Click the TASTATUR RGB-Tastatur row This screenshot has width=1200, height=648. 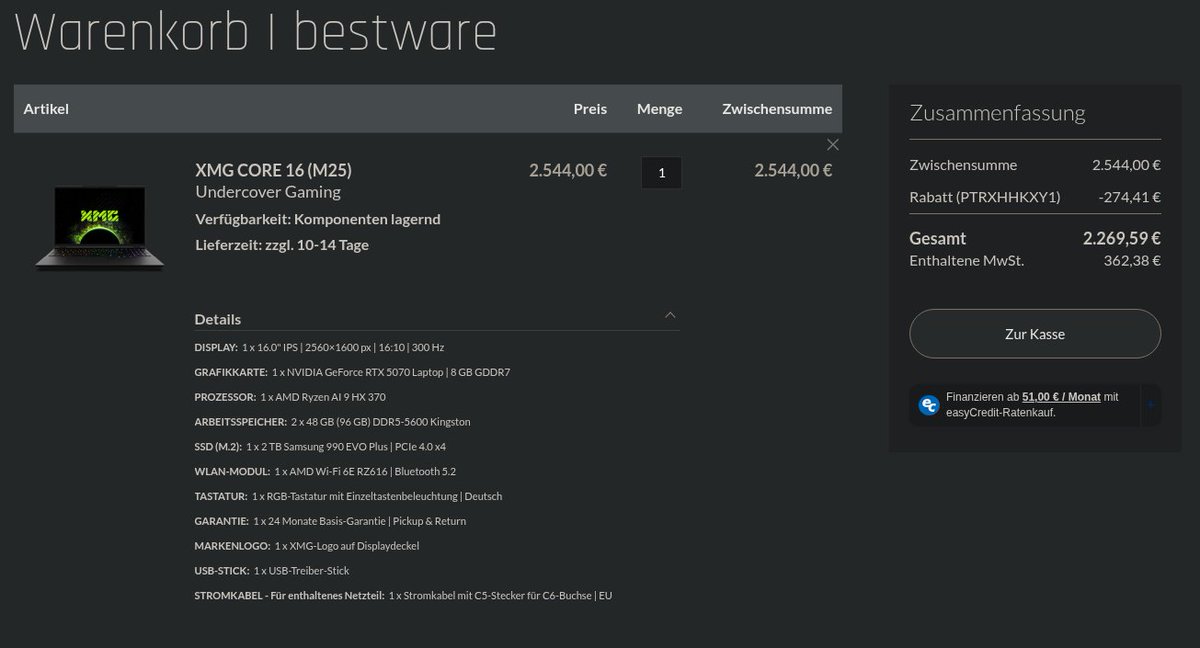click(x=348, y=496)
